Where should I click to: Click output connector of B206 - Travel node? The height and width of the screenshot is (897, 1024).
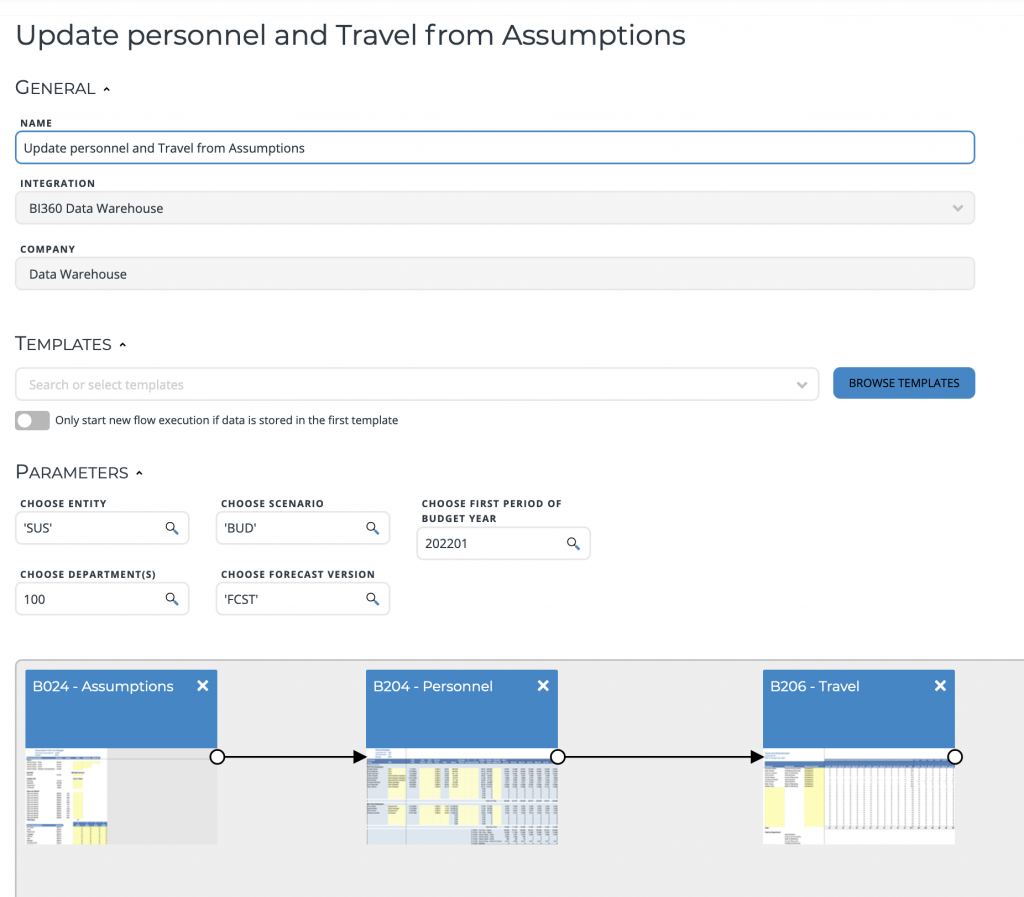point(955,757)
